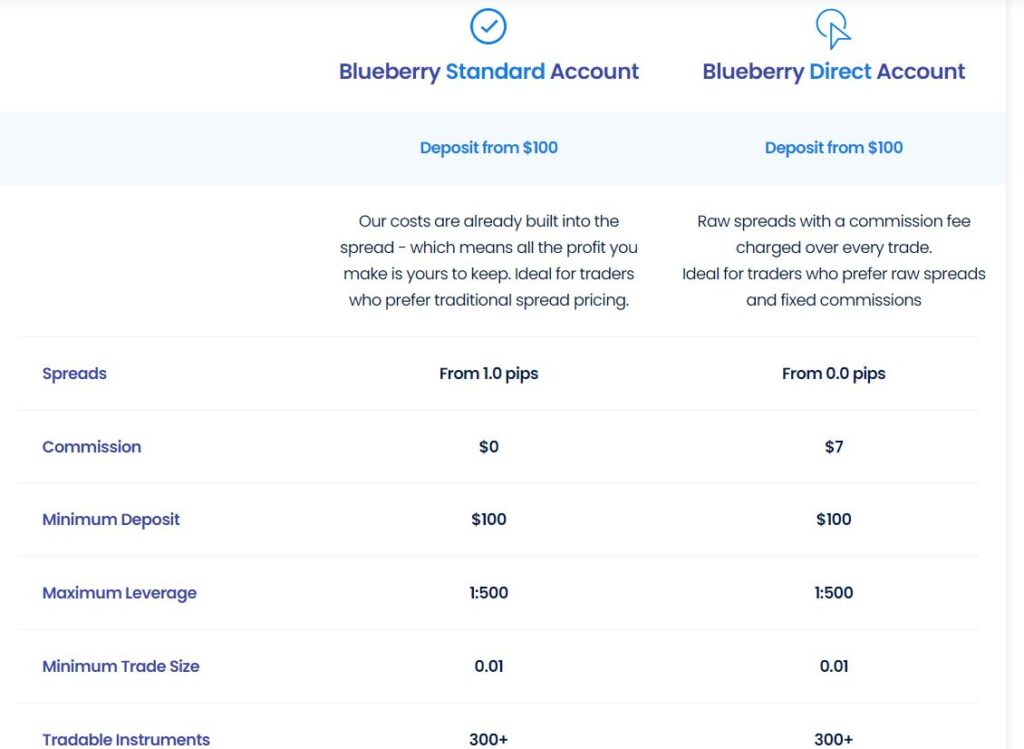This screenshot has width=1024, height=749.
Task: Select the Tradable Instruments row label
Action: [126, 739]
